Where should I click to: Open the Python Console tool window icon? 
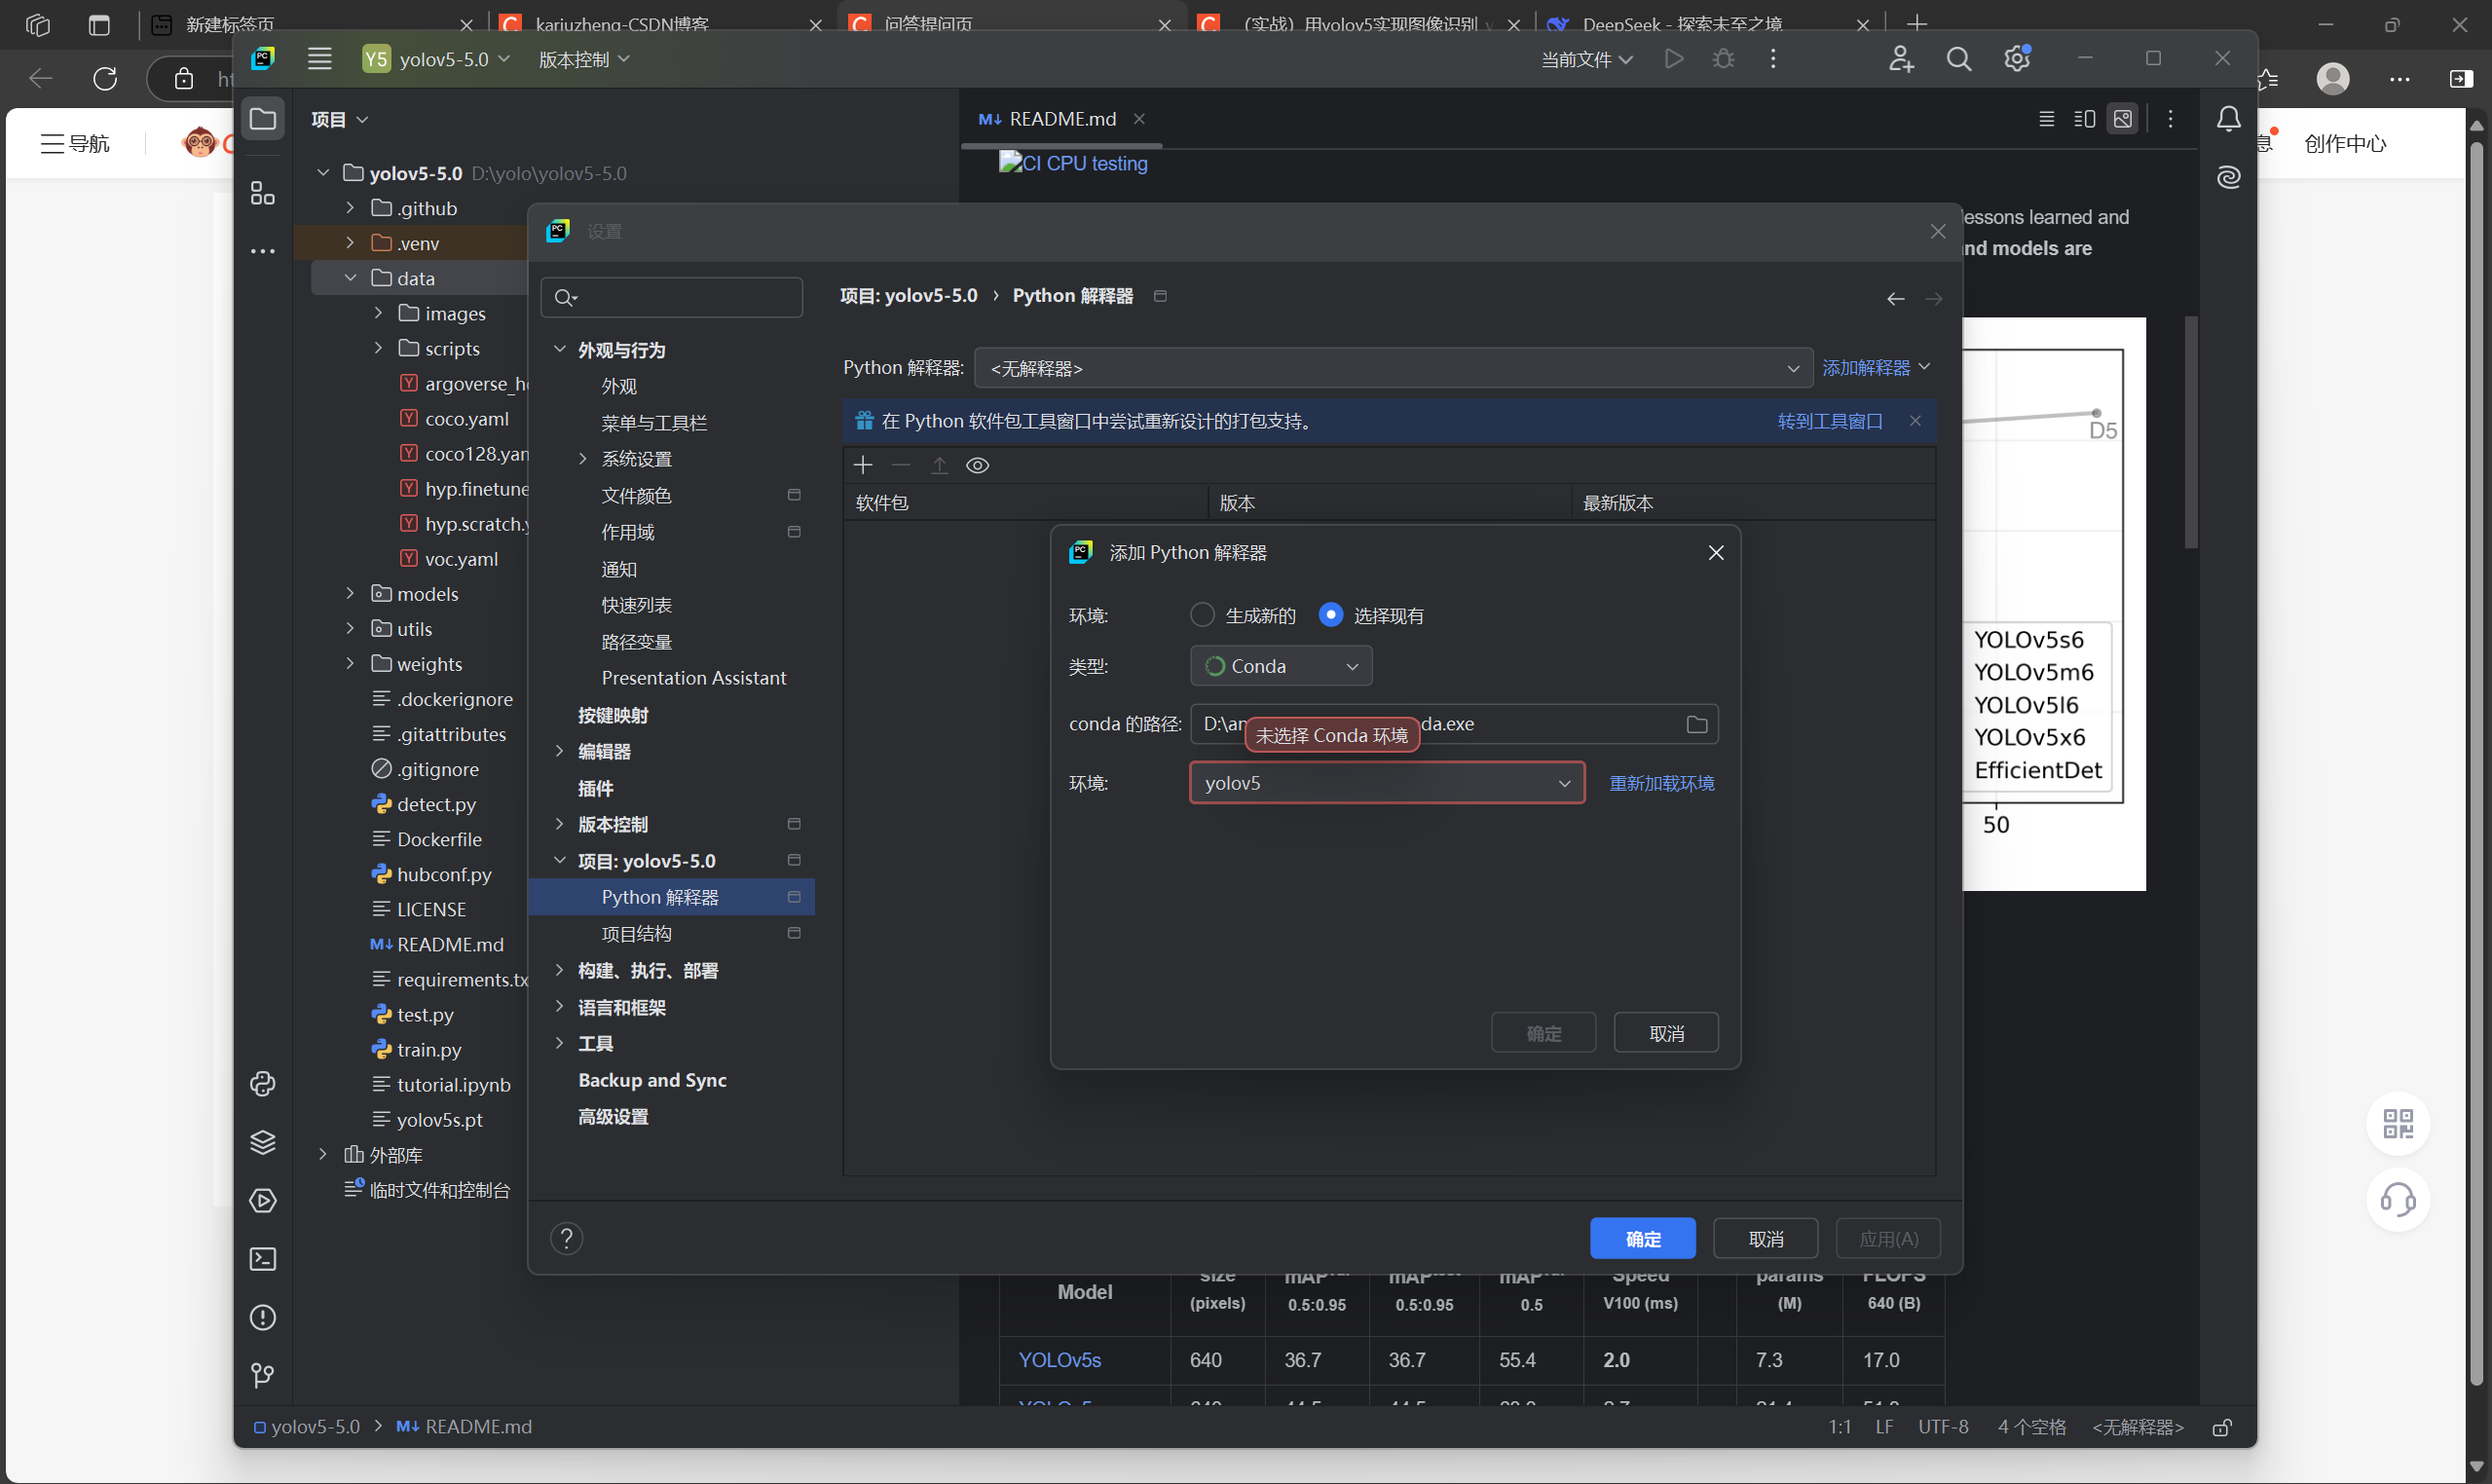tap(263, 1084)
